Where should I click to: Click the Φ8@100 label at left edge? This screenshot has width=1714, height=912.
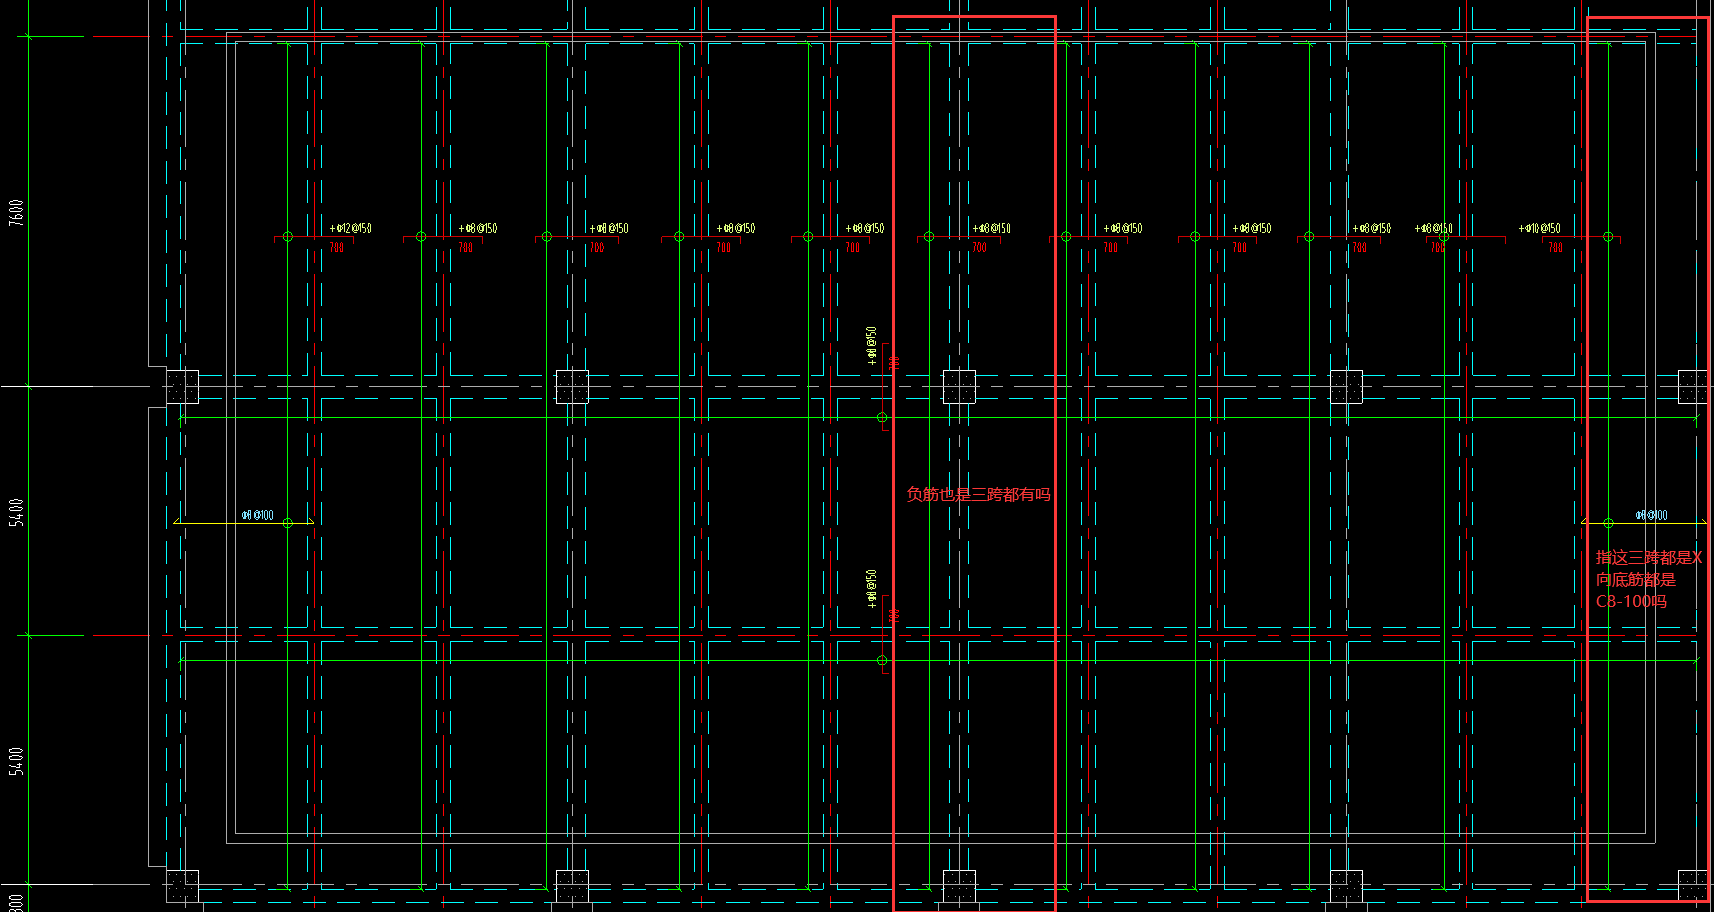tap(257, 515)
